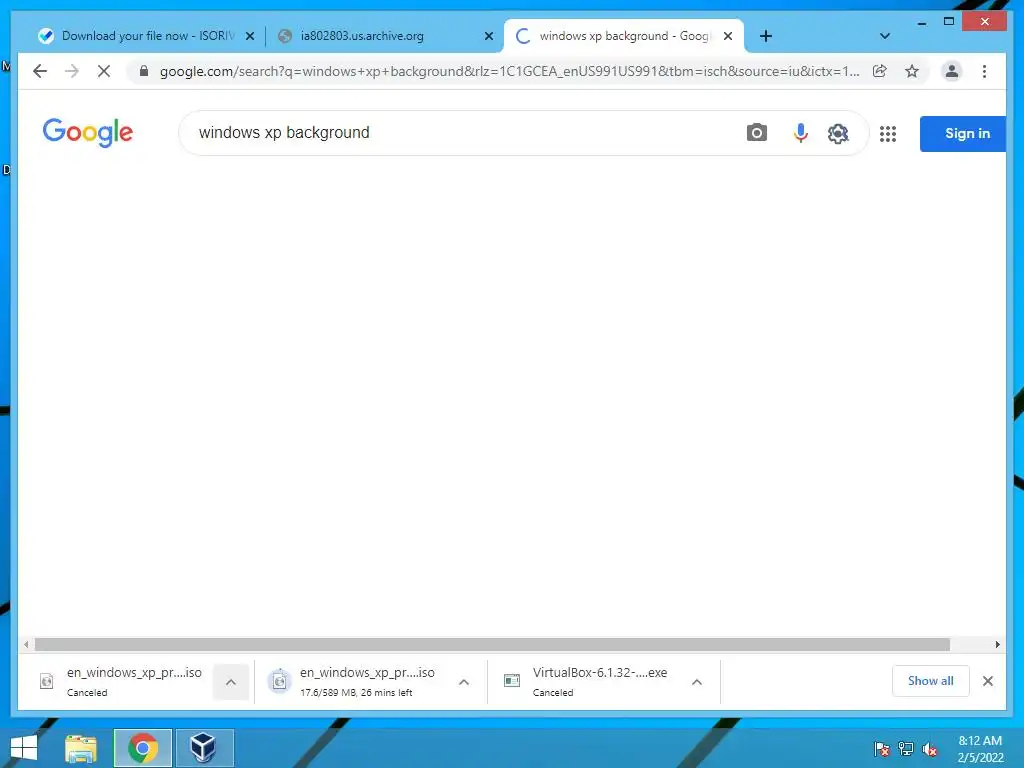Search by image camera icon
Image resolution: width=1024 pixels, height=768 pixels.
[x=756, y=133]
